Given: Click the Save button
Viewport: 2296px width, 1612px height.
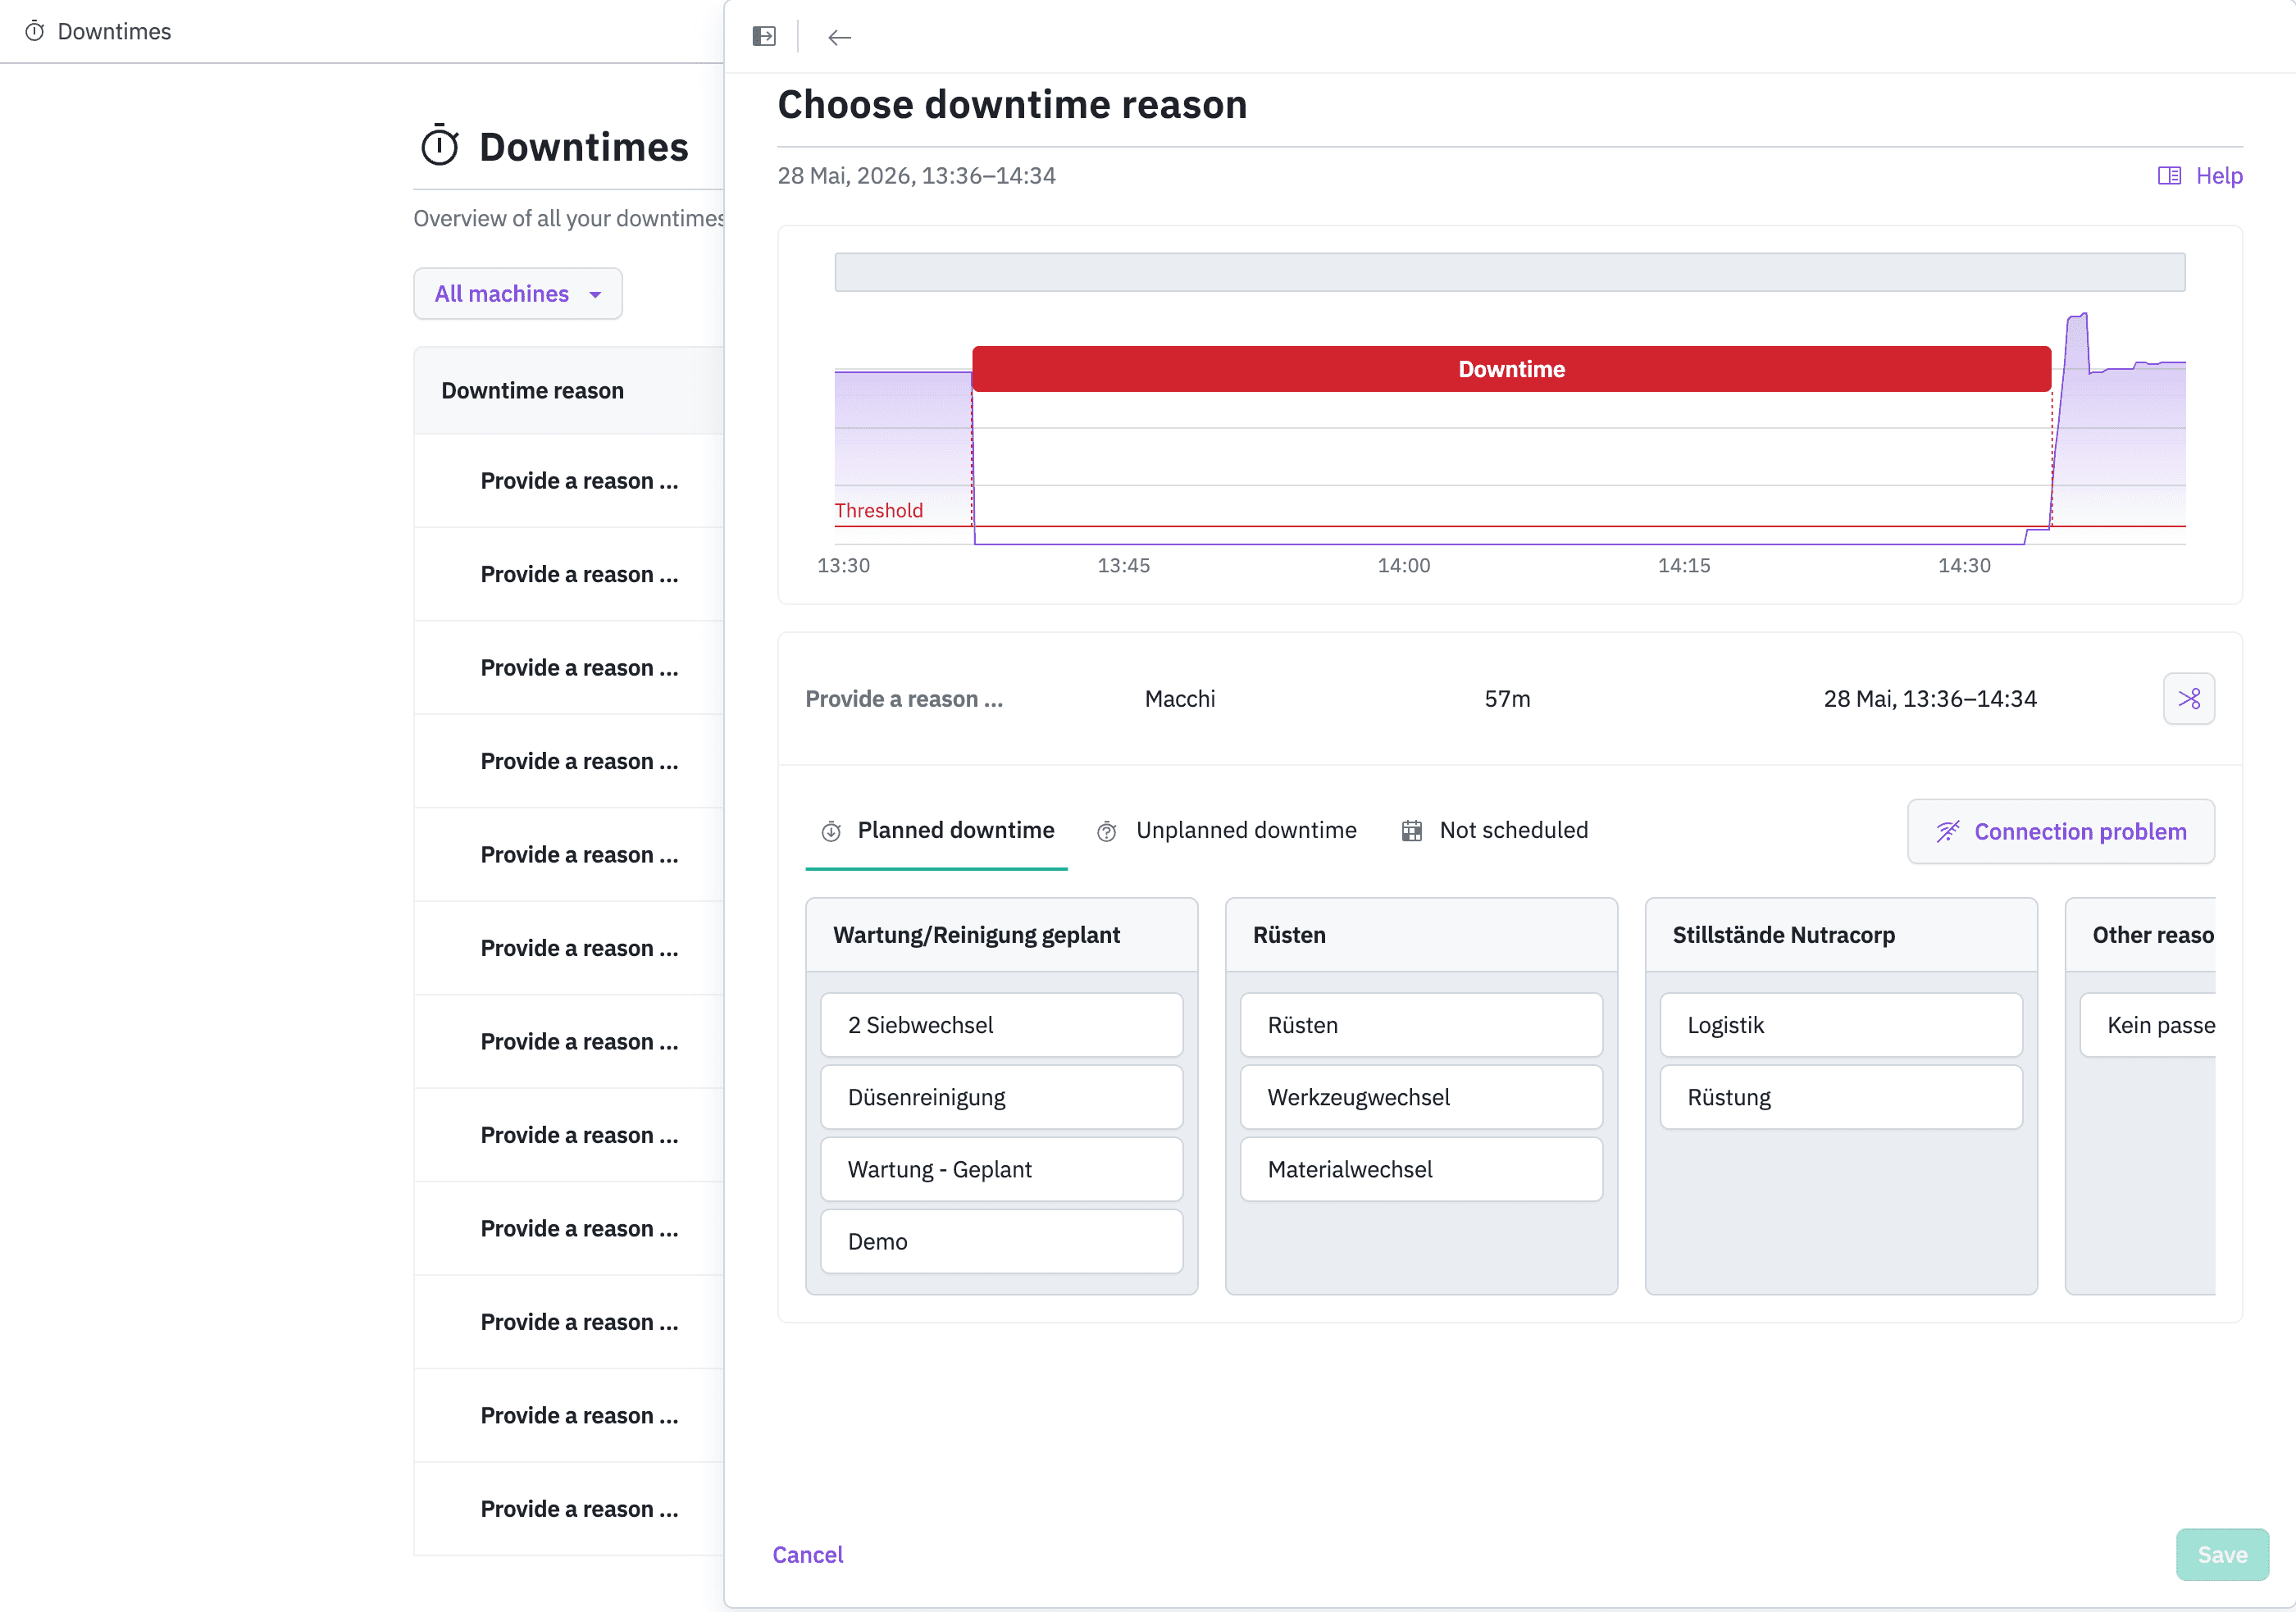Looking at the screenshot, I should 2222,1555.
